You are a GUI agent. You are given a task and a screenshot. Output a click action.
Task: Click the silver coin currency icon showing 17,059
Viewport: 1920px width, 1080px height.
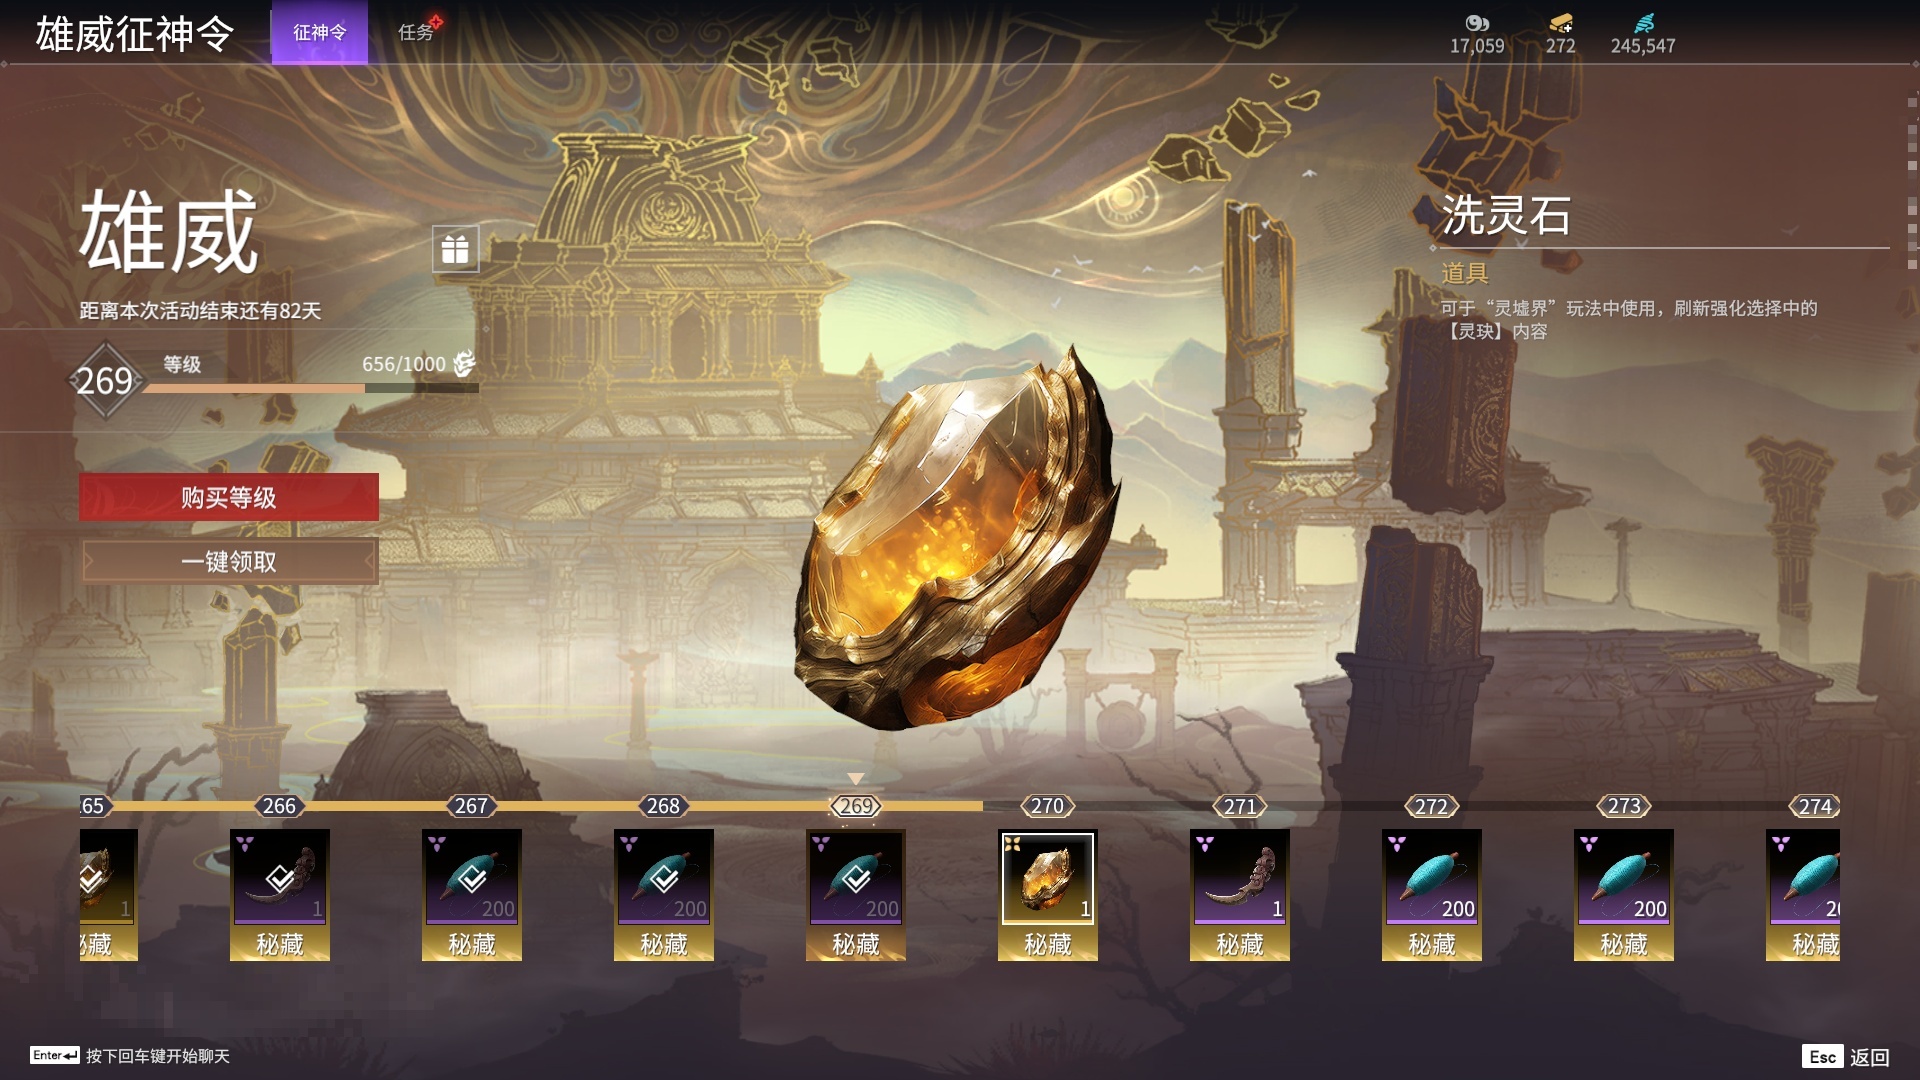click(1477, 23)
